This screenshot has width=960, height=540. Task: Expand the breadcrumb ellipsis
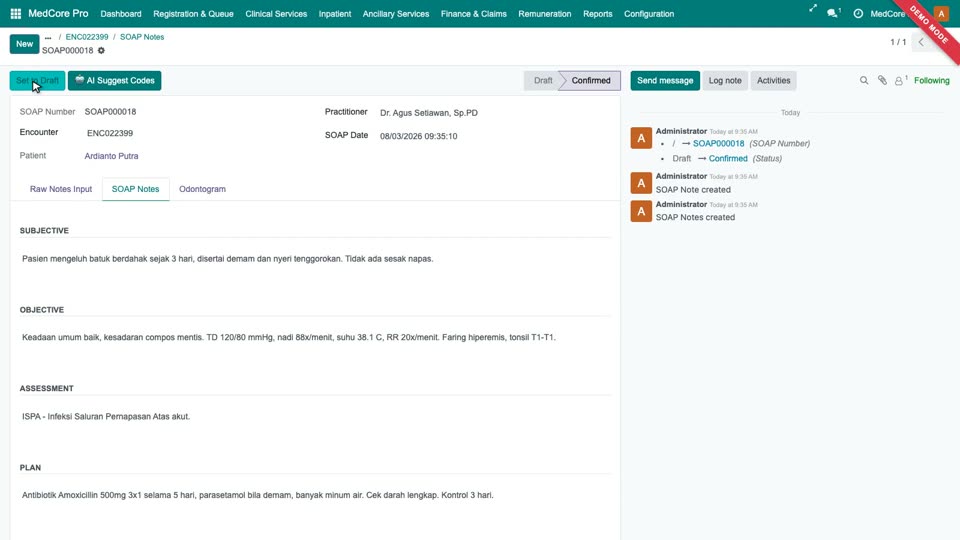point(48,37)
